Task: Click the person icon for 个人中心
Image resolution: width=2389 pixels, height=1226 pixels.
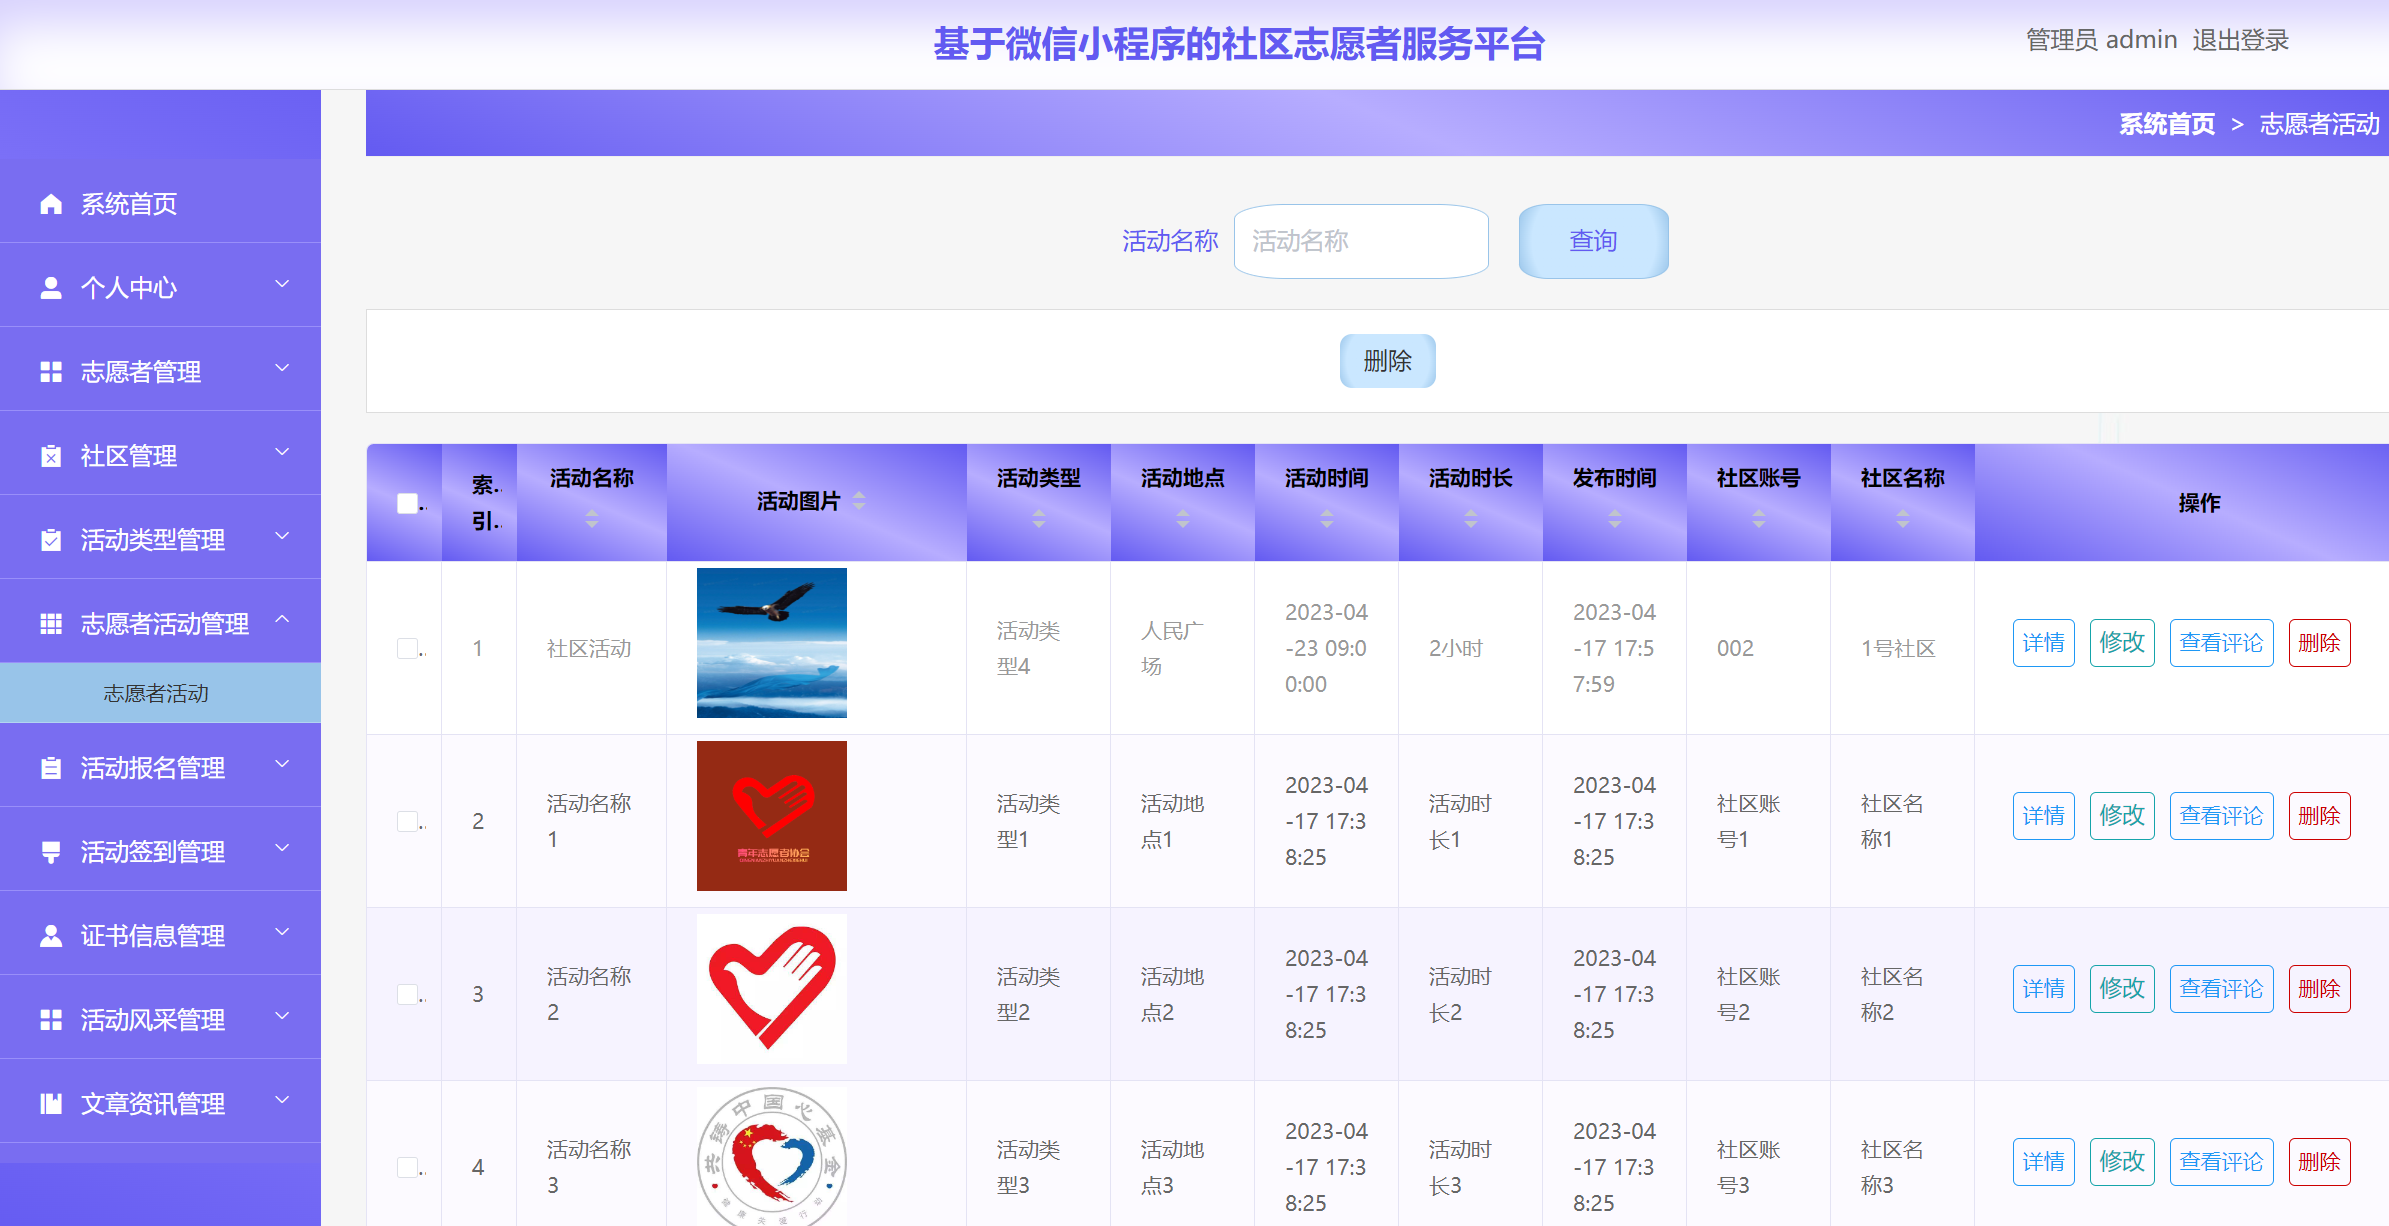Action: tap(51, 288)
